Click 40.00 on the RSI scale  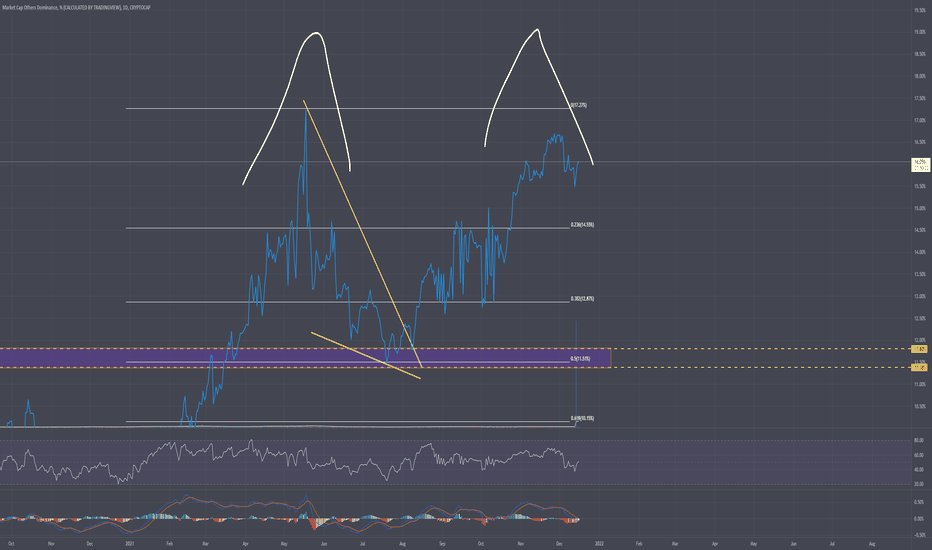coord(918,470)
